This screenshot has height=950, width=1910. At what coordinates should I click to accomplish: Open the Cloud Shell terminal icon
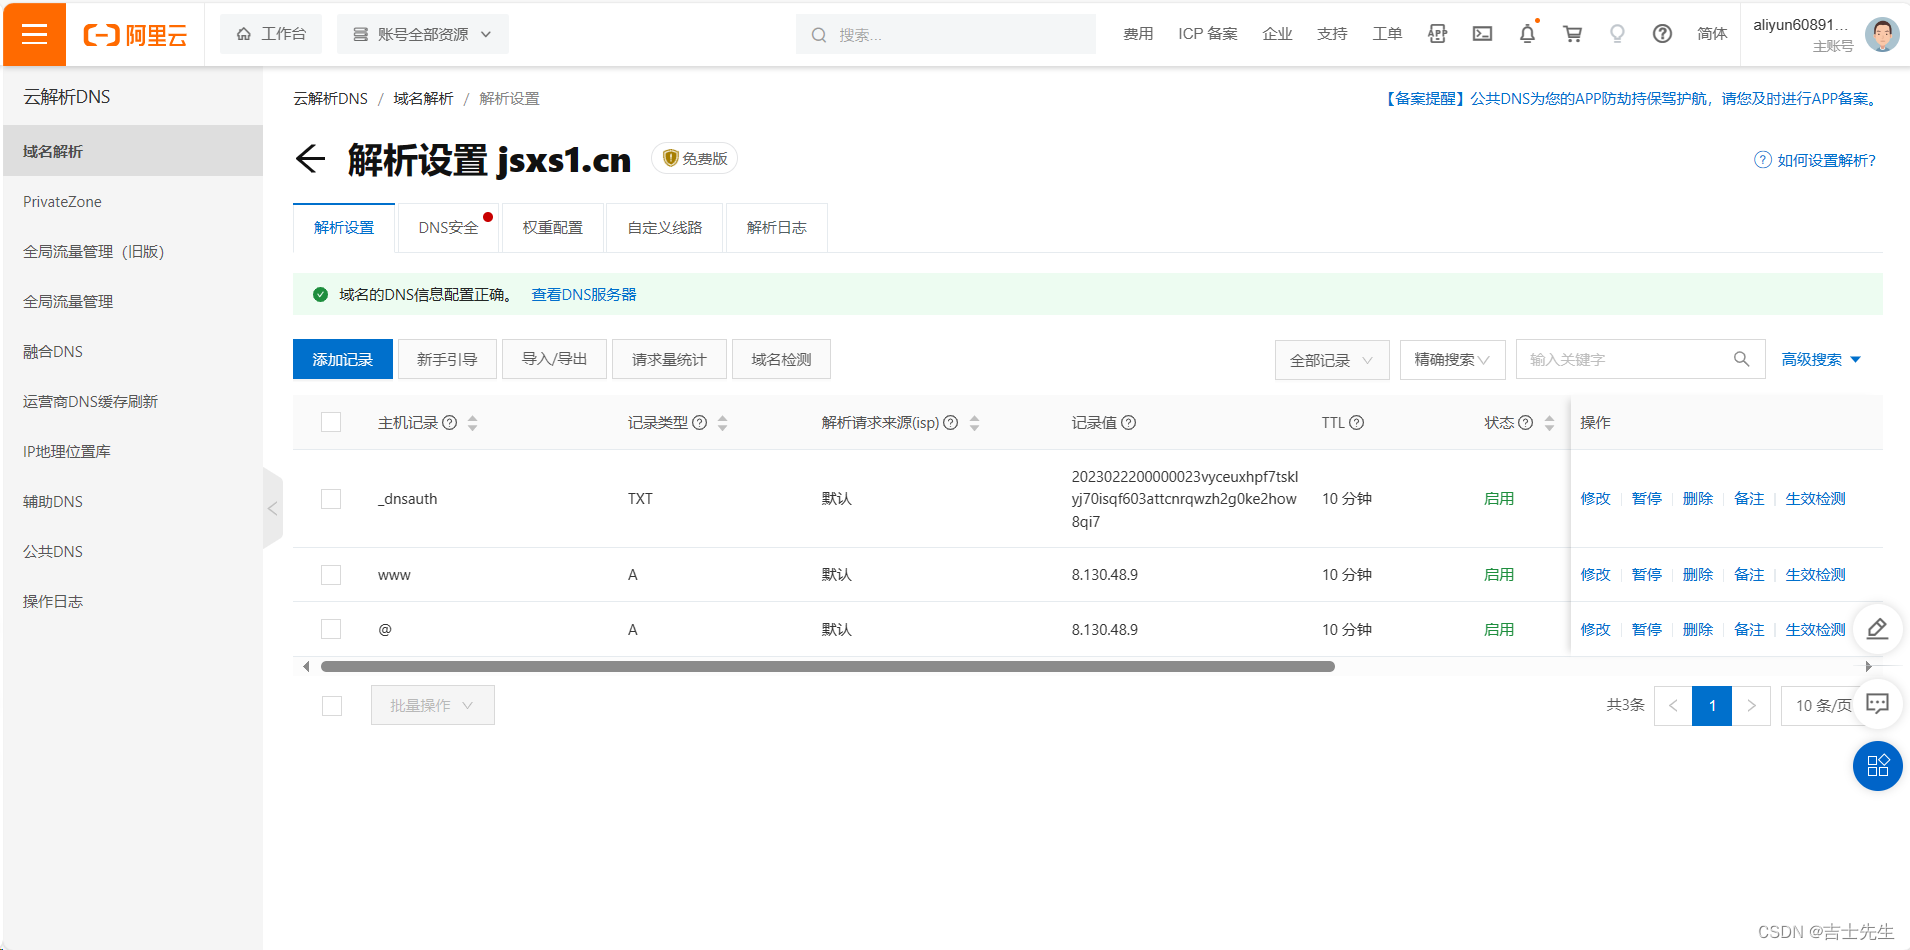(1482, 34)
